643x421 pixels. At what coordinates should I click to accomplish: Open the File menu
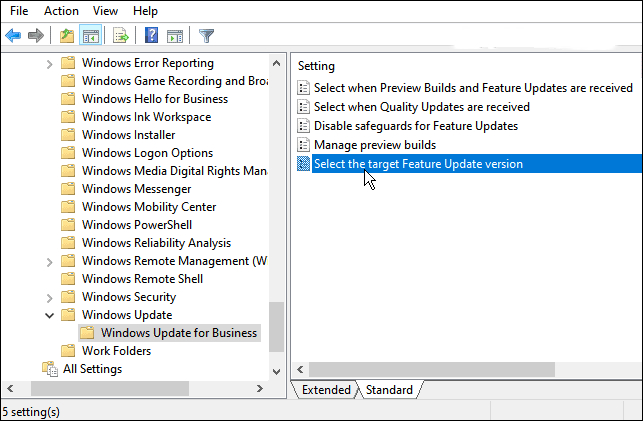[x=19, y=11]
